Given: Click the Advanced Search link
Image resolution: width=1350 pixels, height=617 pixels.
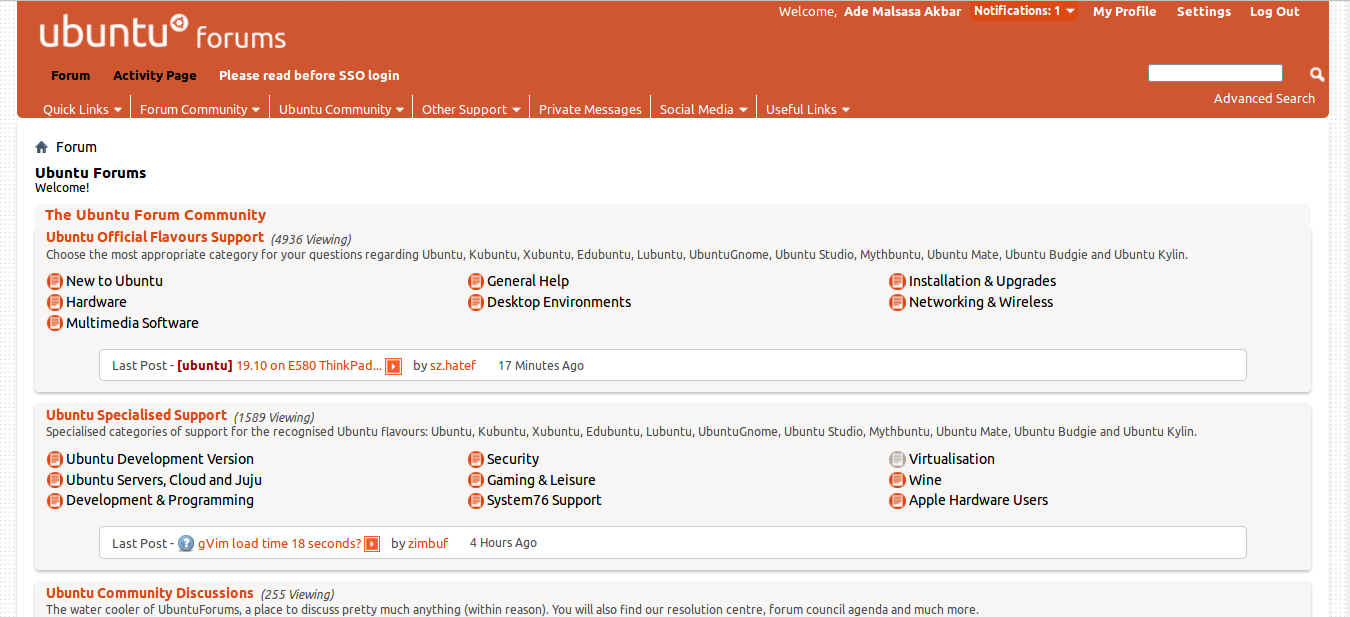Looking at the screenshot, I should click(x=1264, y=98).
